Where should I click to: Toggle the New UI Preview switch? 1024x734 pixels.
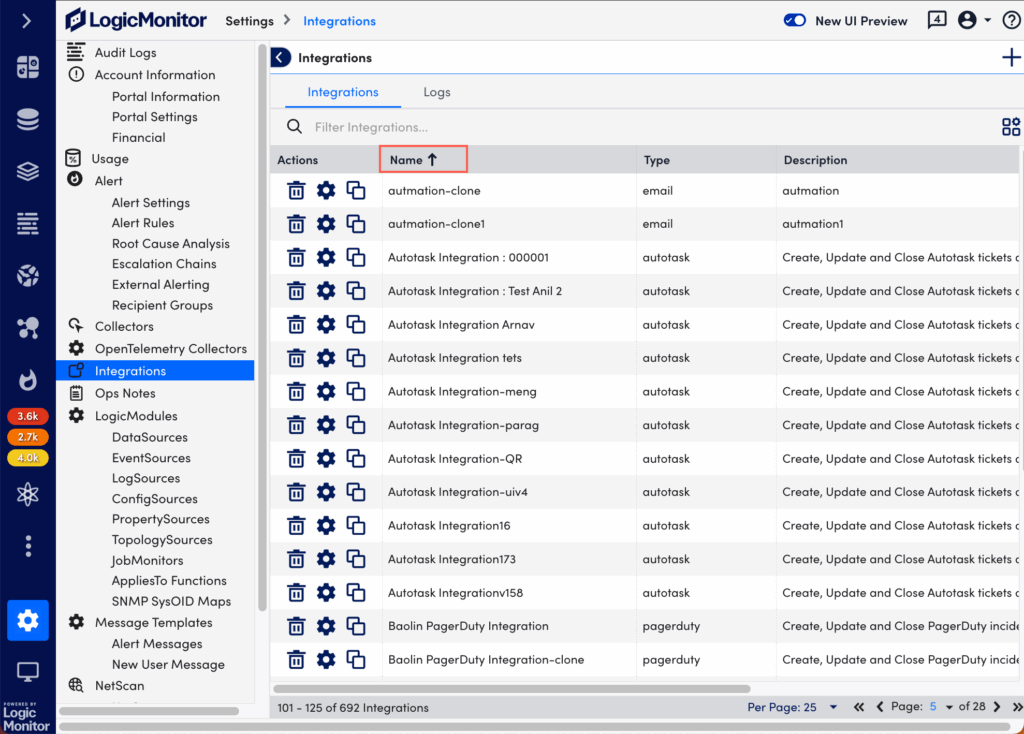(795, 21)
